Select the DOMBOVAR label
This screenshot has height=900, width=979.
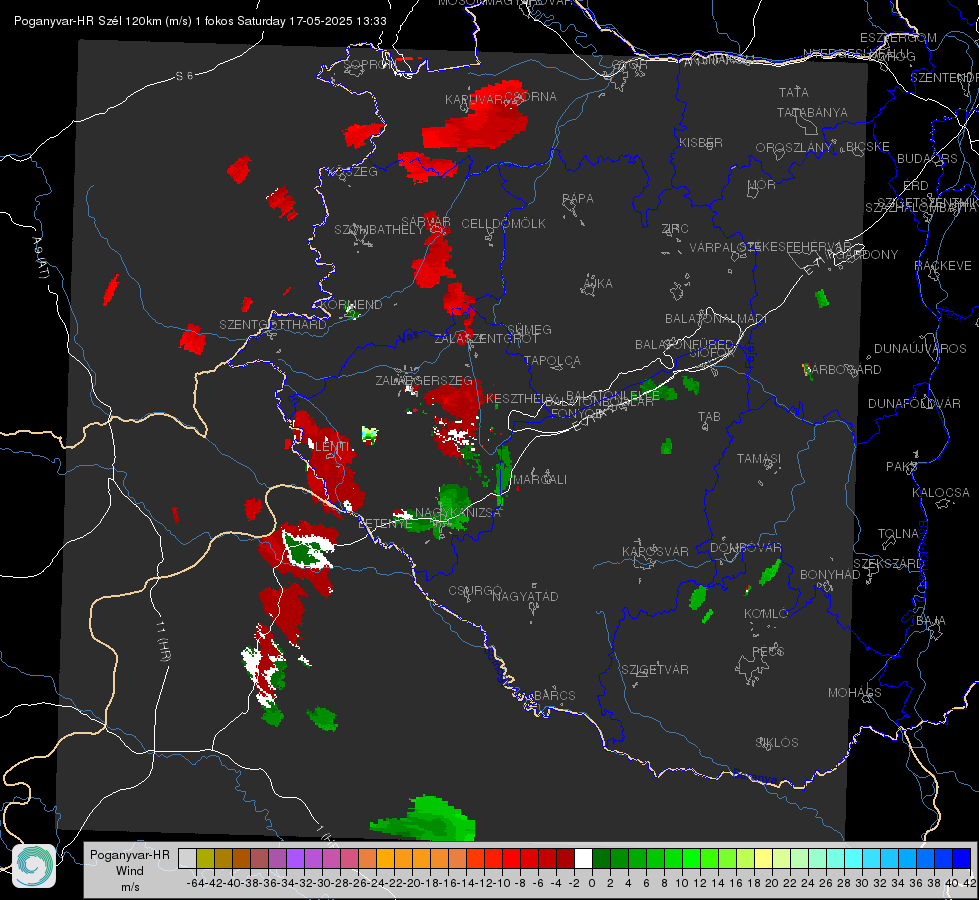745,548
